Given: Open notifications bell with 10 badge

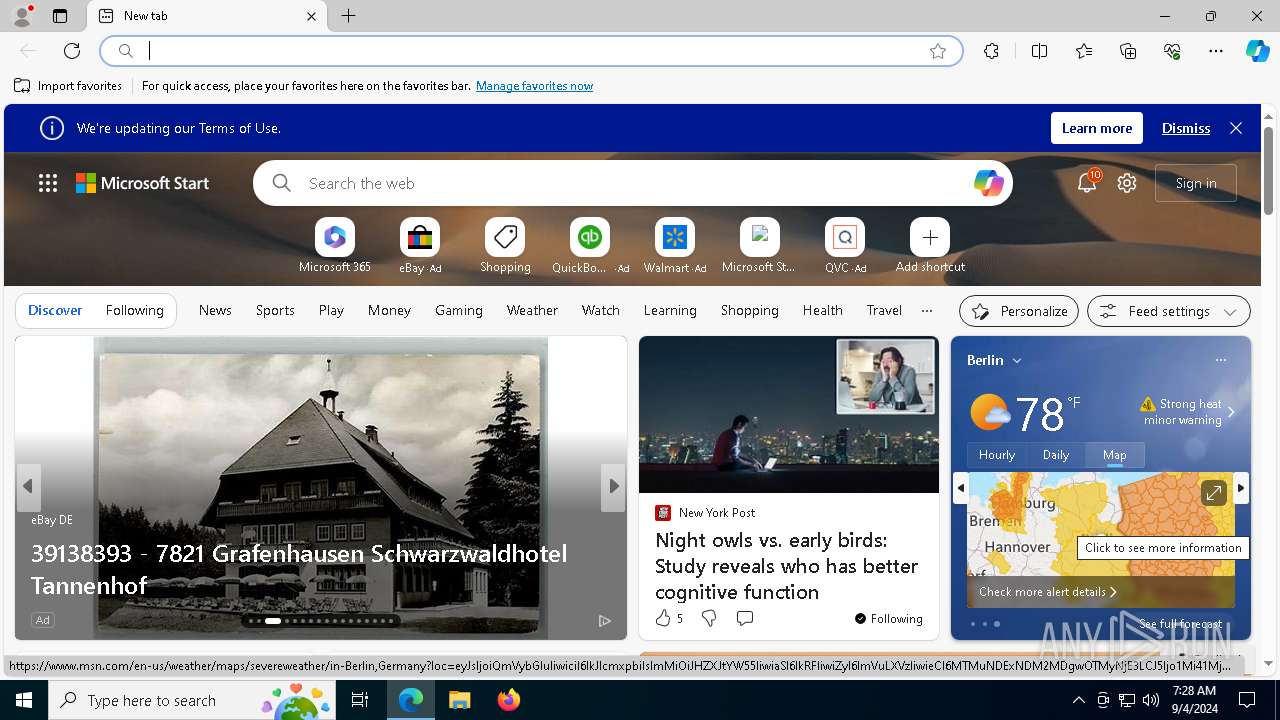Looking at the screenshot, I should 1087,183.
